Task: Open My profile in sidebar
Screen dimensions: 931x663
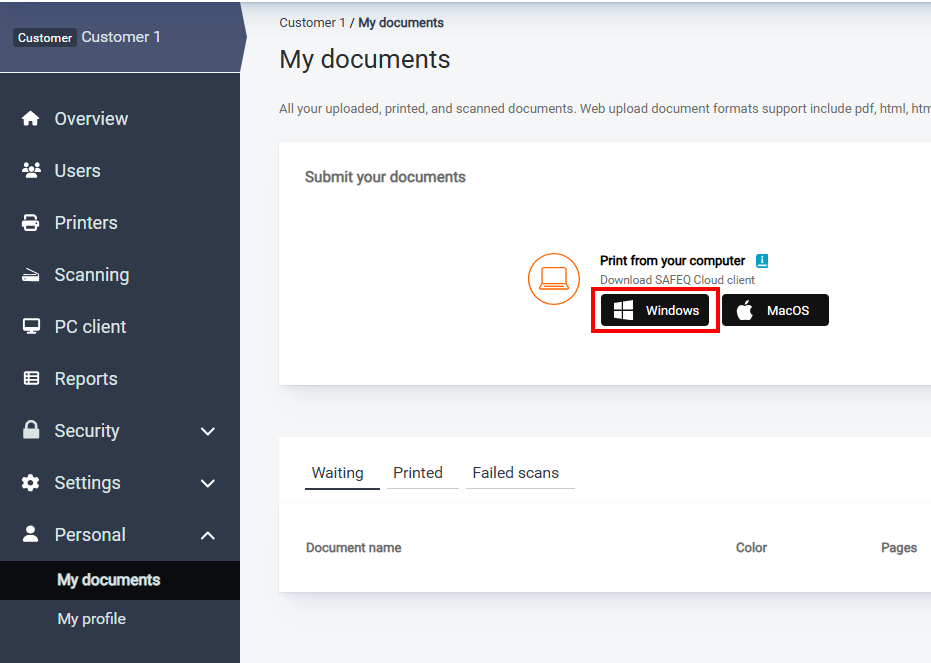Action: coord(92,619)
